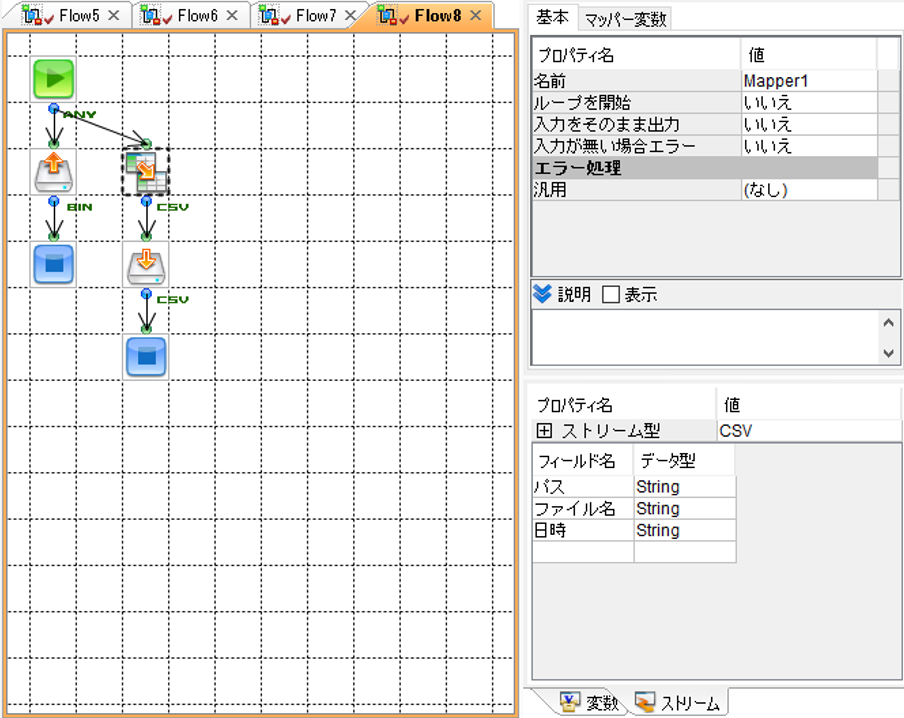Select the green Start component icon

[53, 80]
